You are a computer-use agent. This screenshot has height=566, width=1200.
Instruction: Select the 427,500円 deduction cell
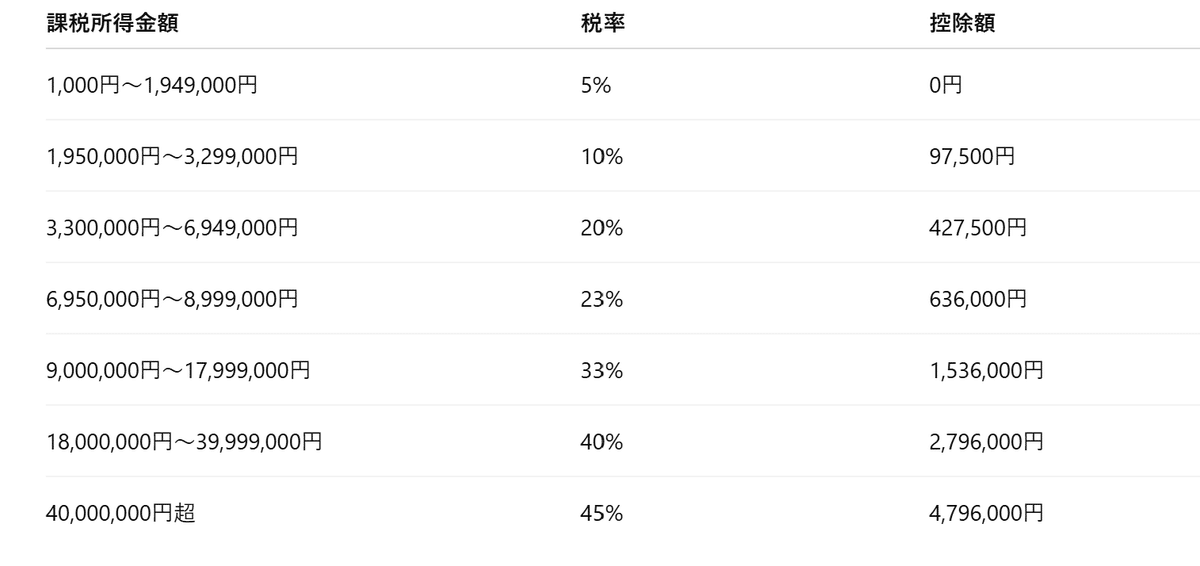pos(977,228)
